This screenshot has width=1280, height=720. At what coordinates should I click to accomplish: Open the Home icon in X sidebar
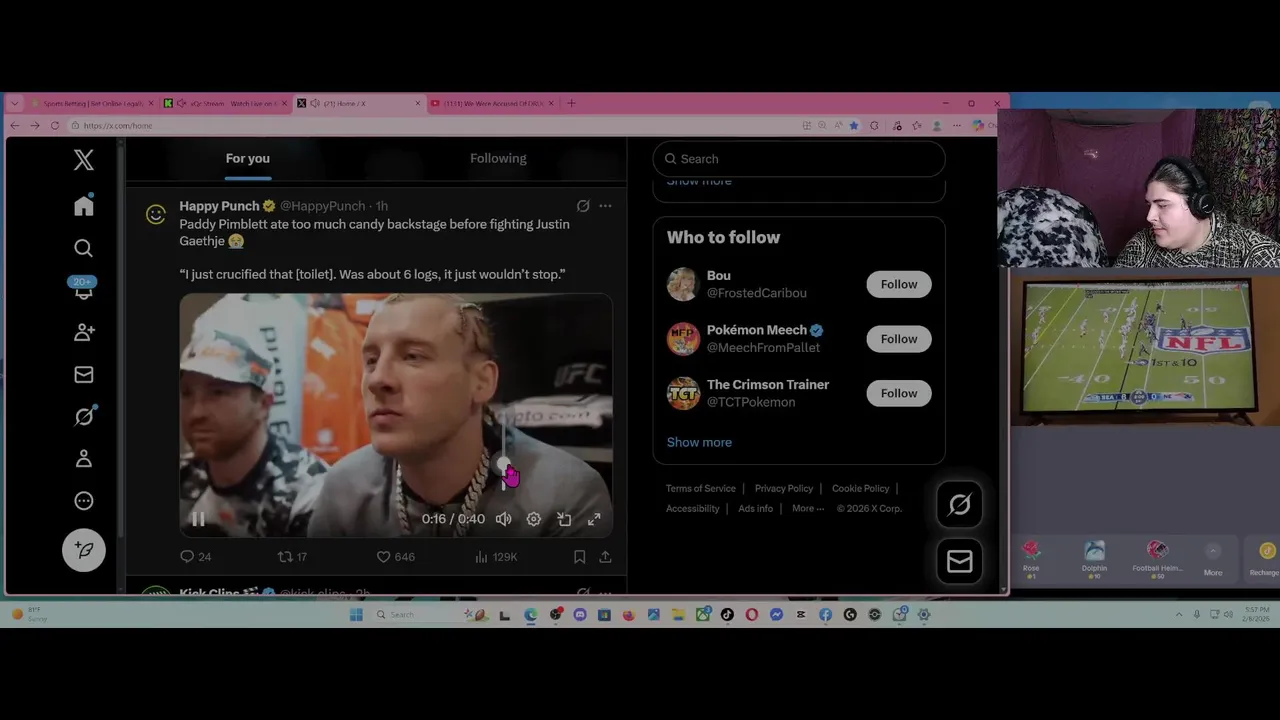click(84, 205)
